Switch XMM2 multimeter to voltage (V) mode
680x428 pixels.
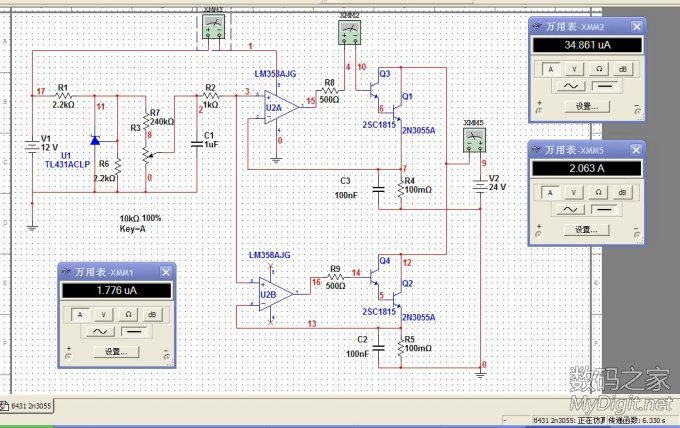(x=575, y=69)
